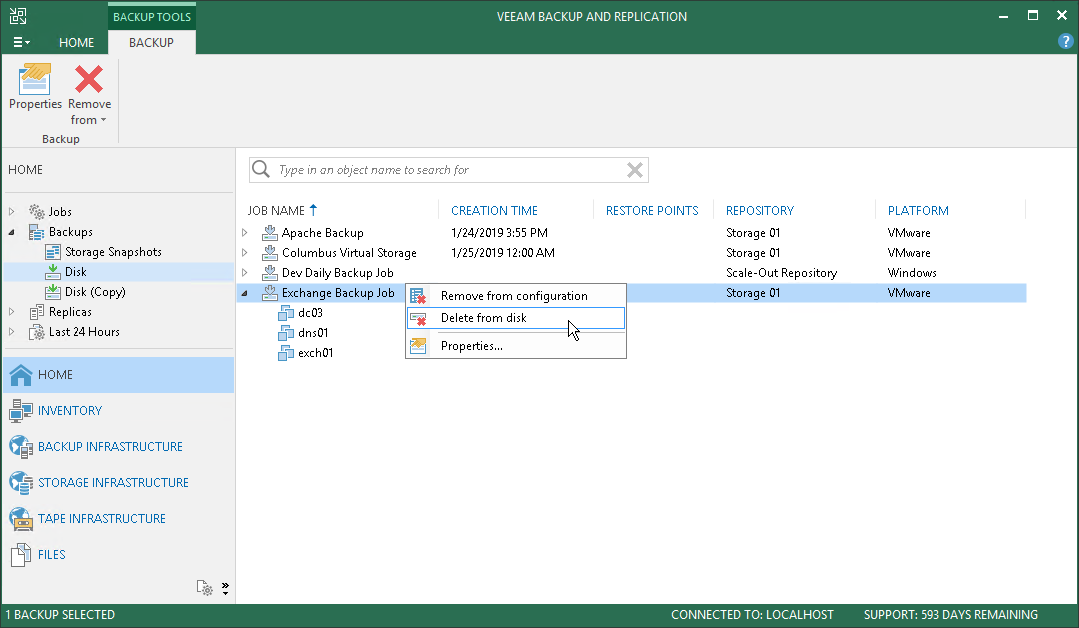
Task: Select the Disk (Copy) tree item
Action: 95,292
